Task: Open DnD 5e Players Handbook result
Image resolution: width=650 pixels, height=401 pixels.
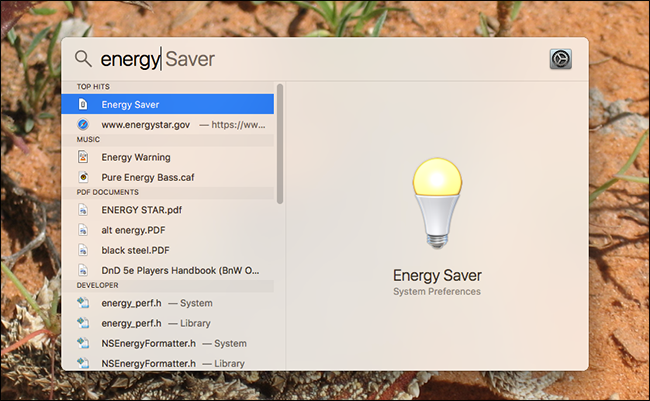Action: coord(167,270)
